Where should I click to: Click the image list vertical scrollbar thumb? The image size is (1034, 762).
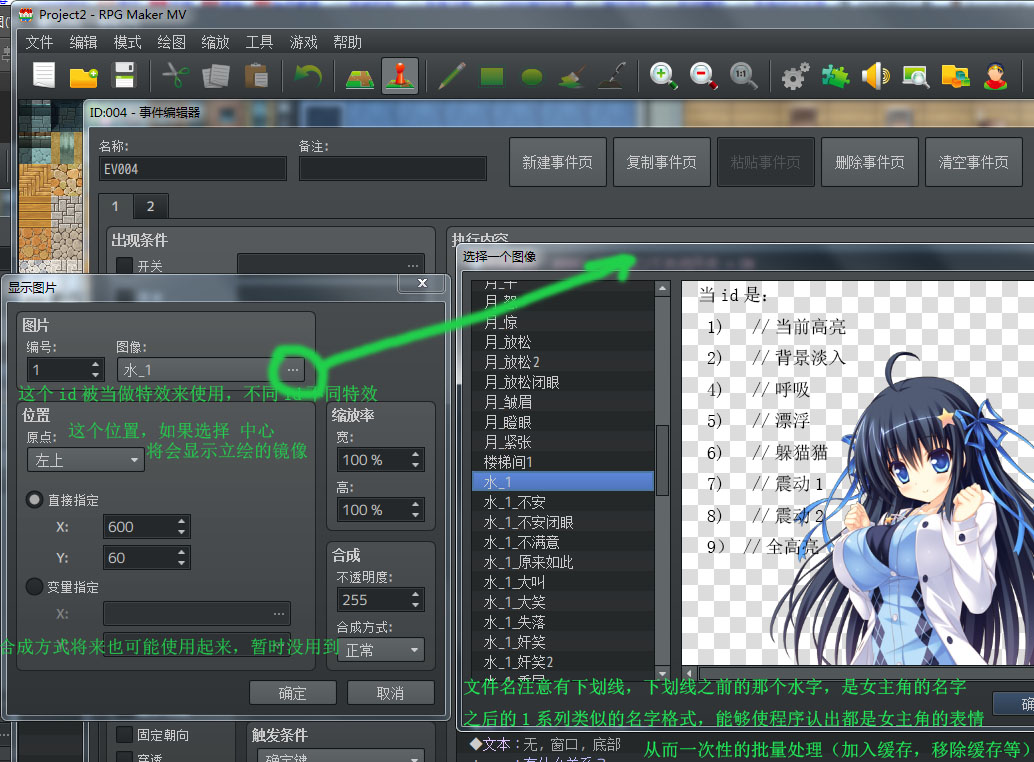(662, 459)
